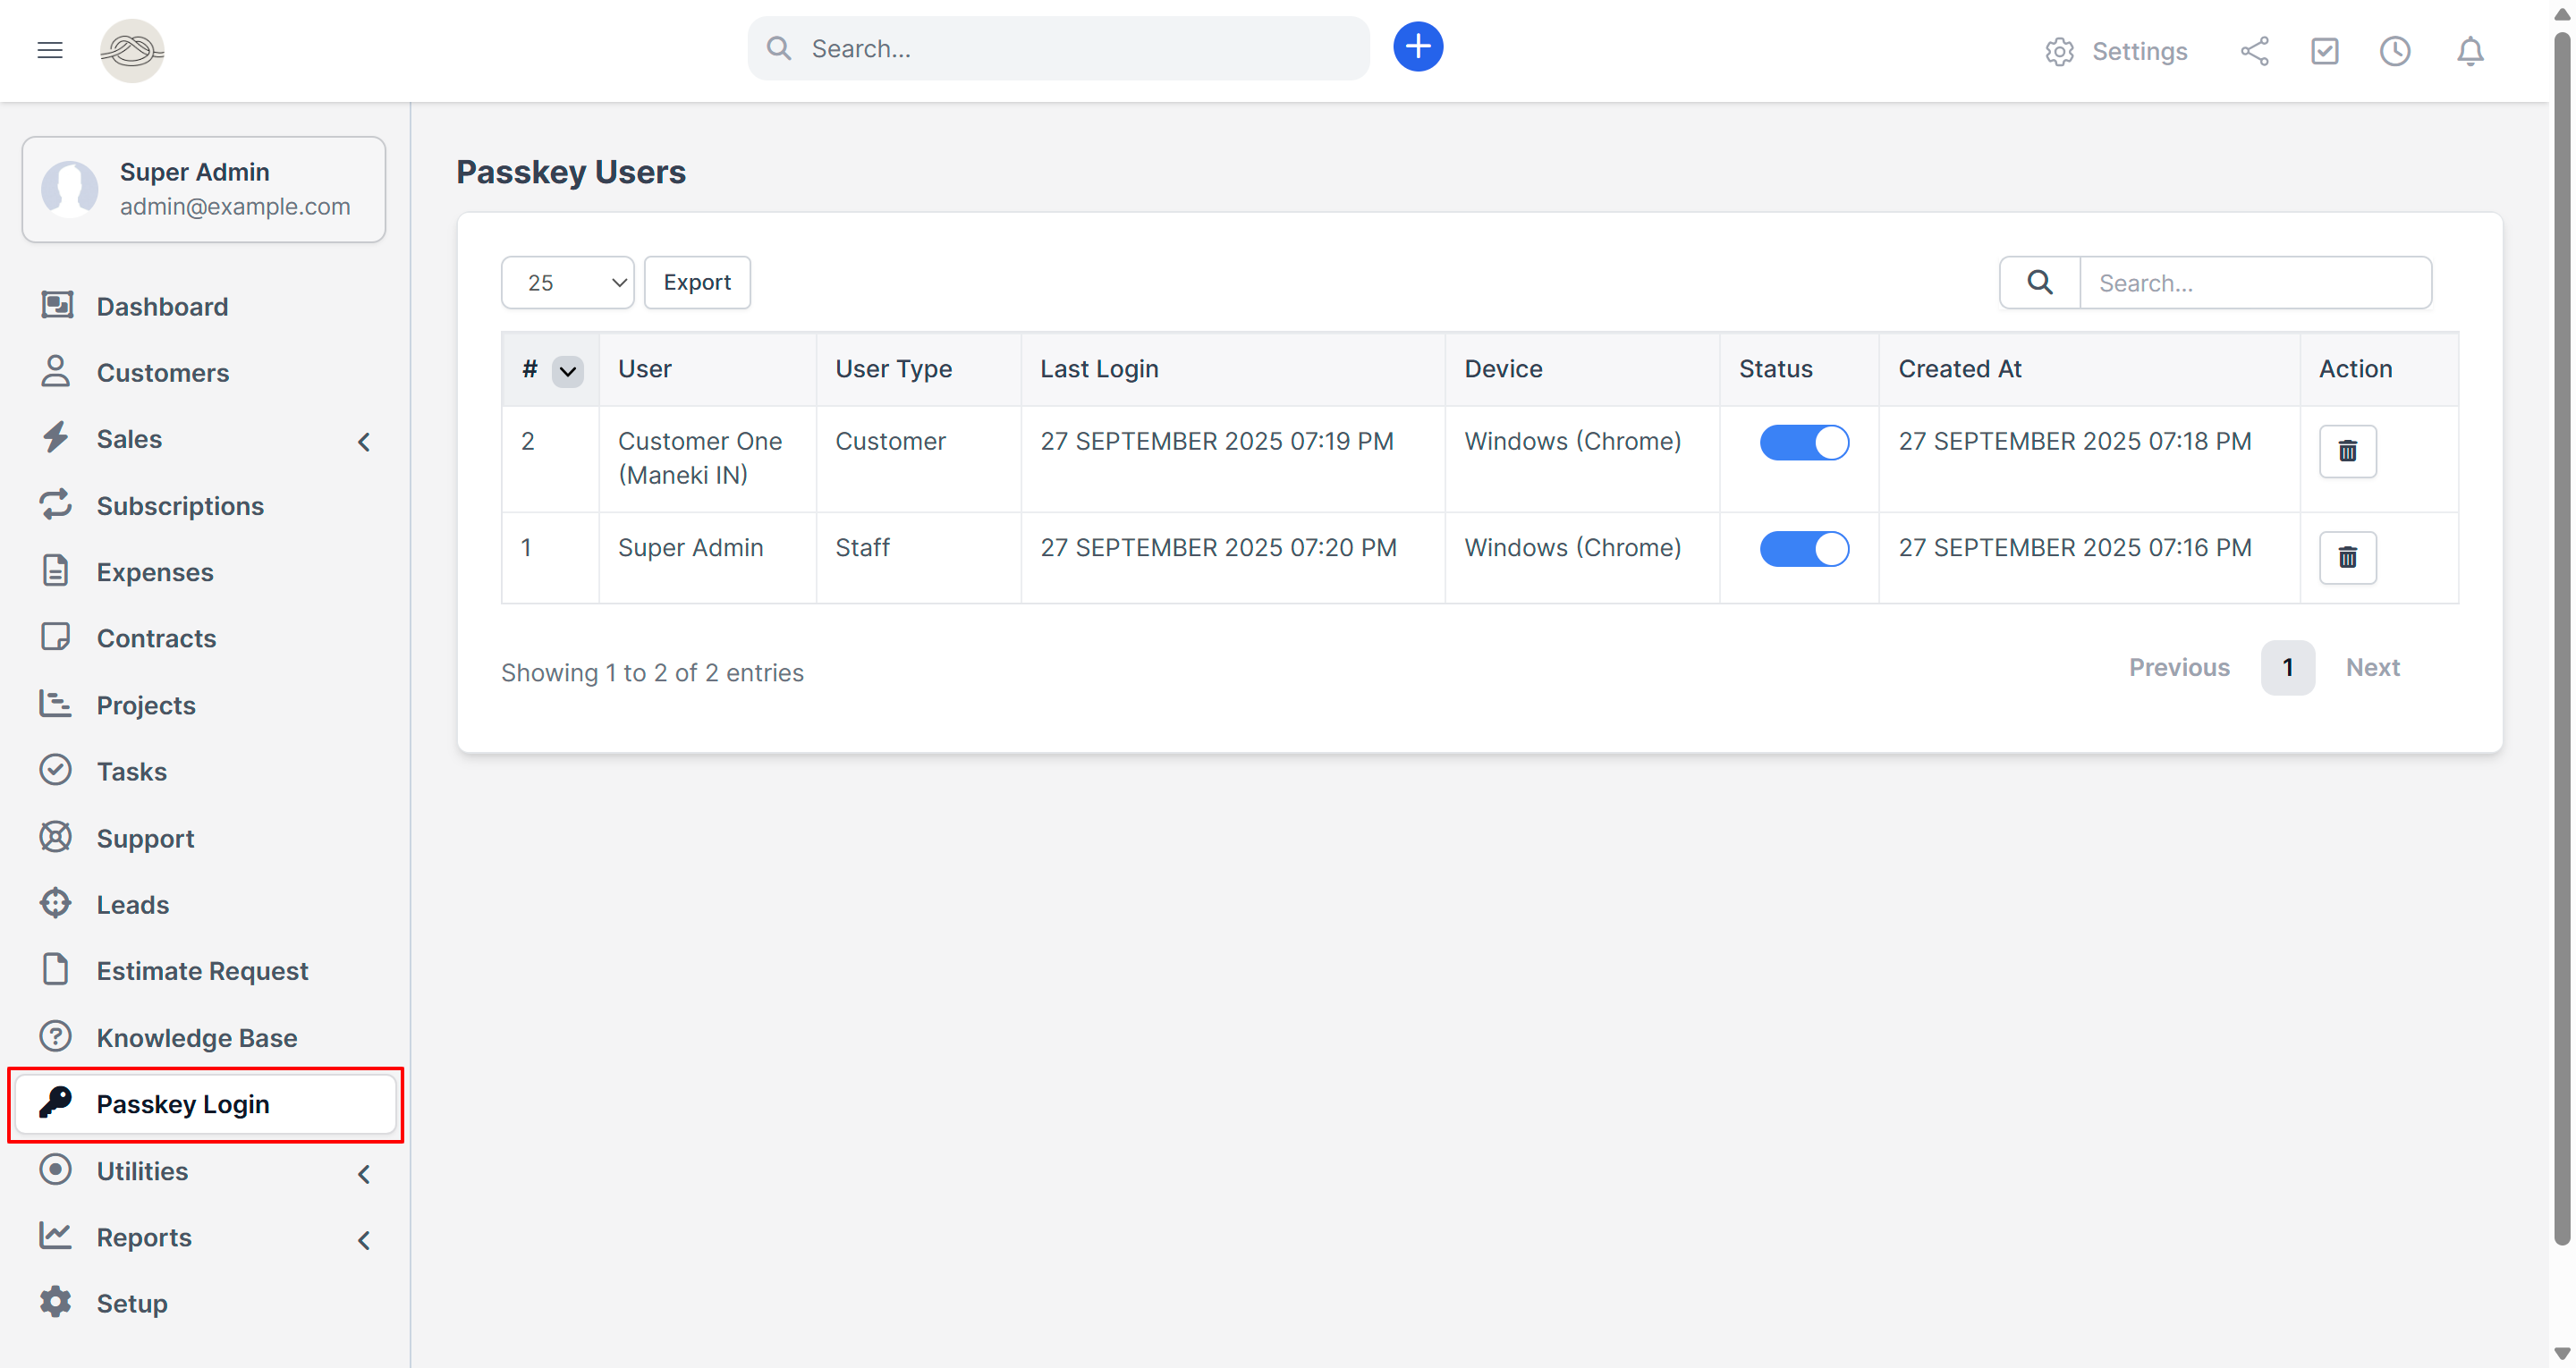2576x1368 pixels.
Task: Delete Customer One passkey with trash icon
Action: 2346,451
